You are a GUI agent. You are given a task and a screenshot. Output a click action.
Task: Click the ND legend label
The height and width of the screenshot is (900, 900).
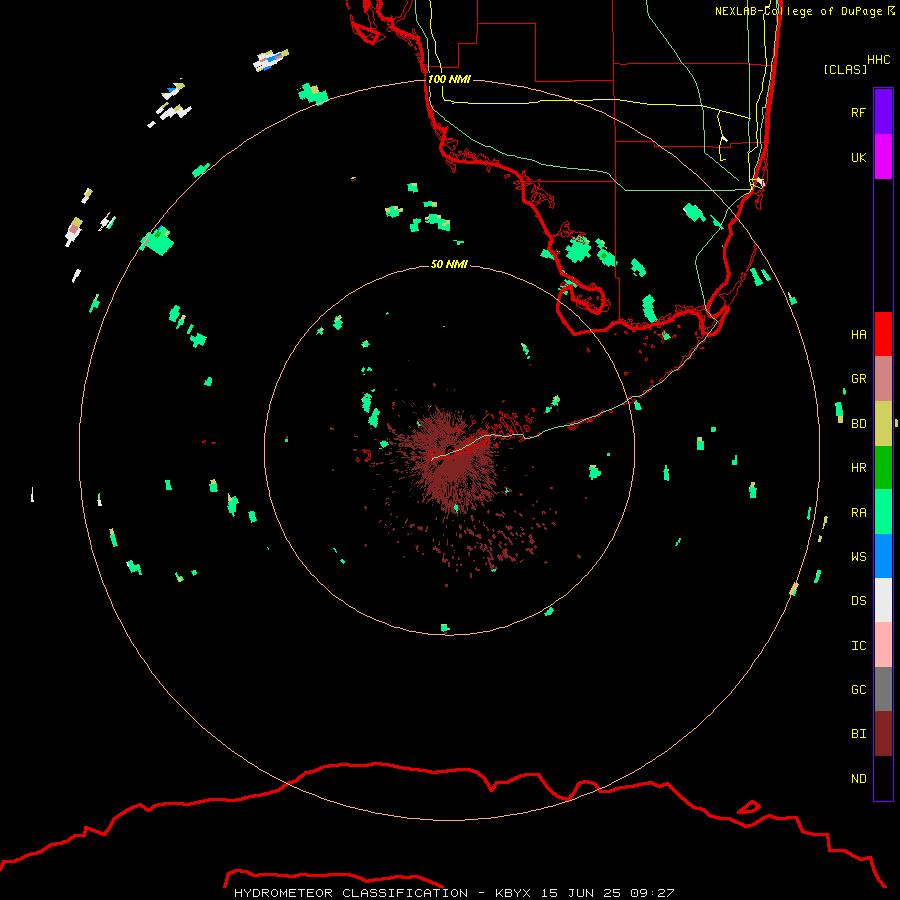pyautogui.click(x=858, y=779)
